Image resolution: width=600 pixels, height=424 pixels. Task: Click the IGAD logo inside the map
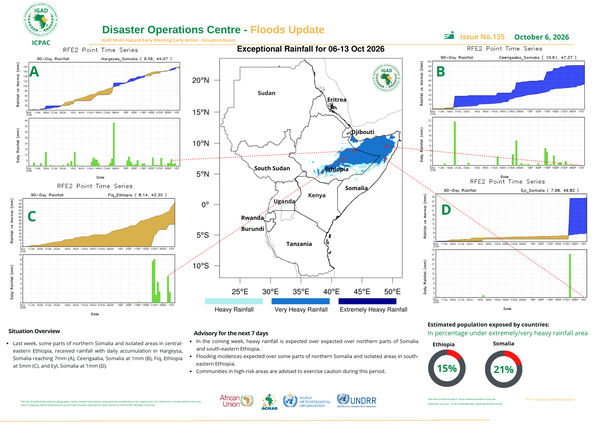click(386, 78)
